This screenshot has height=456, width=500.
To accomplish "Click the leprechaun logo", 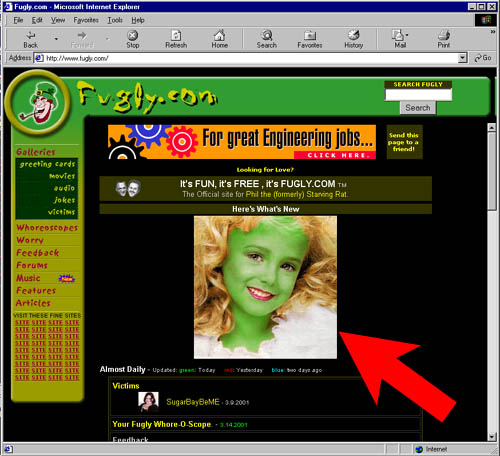I will point(37,103).
